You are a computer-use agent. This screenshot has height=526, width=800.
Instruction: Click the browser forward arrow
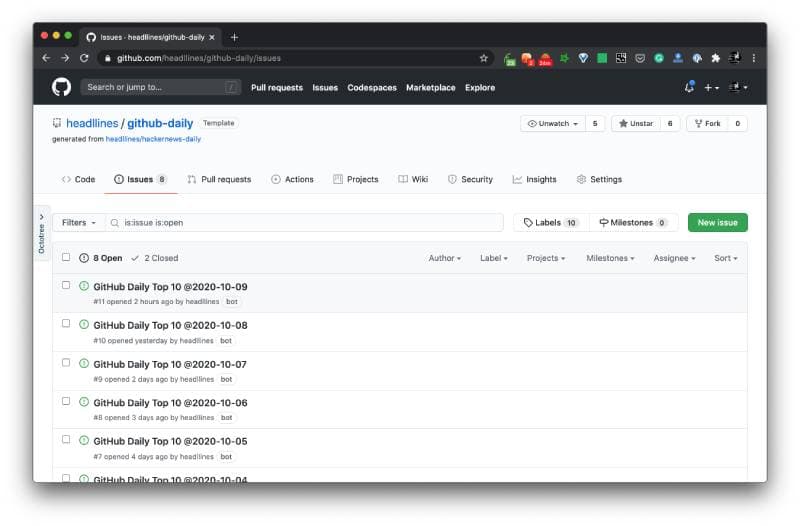click(x=65, y=58)
